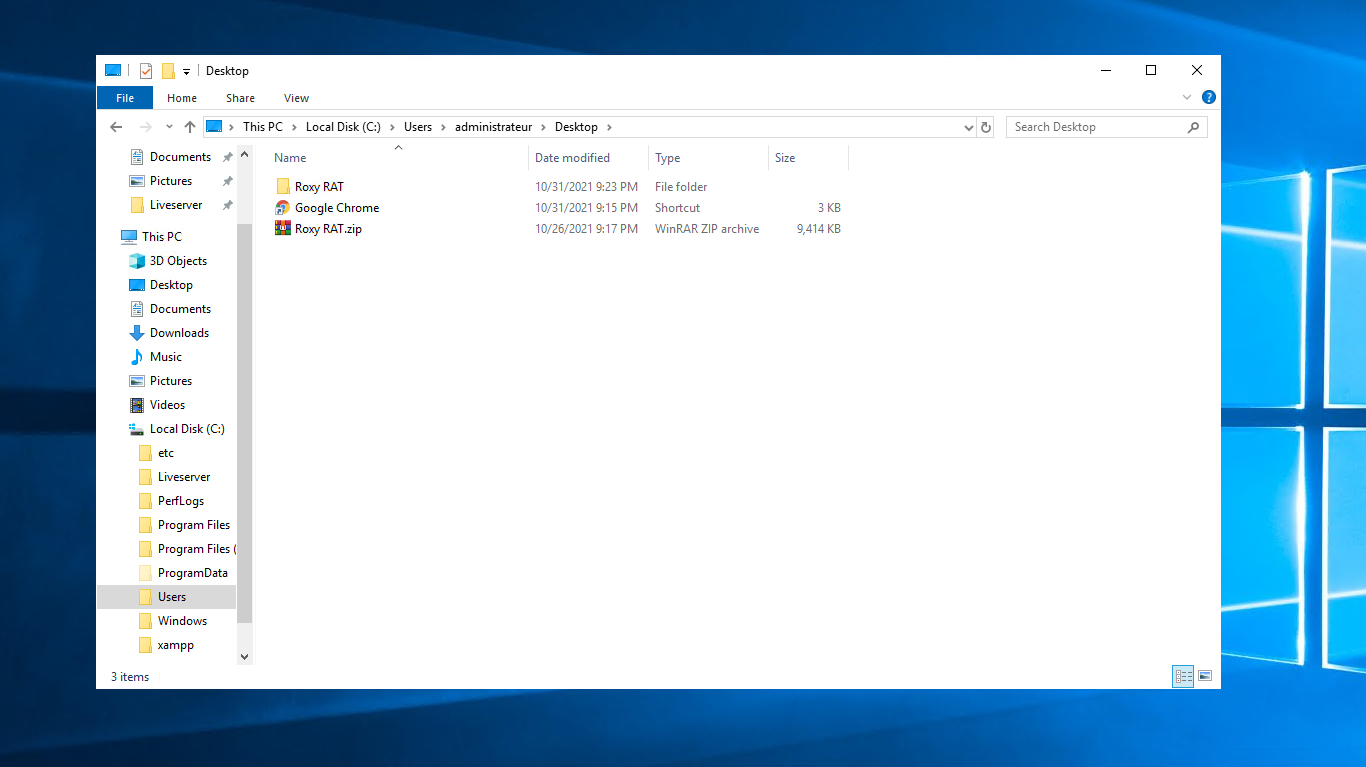Switch to details view in status bar
1366x767 pixels.
[x=1183, y=676]
